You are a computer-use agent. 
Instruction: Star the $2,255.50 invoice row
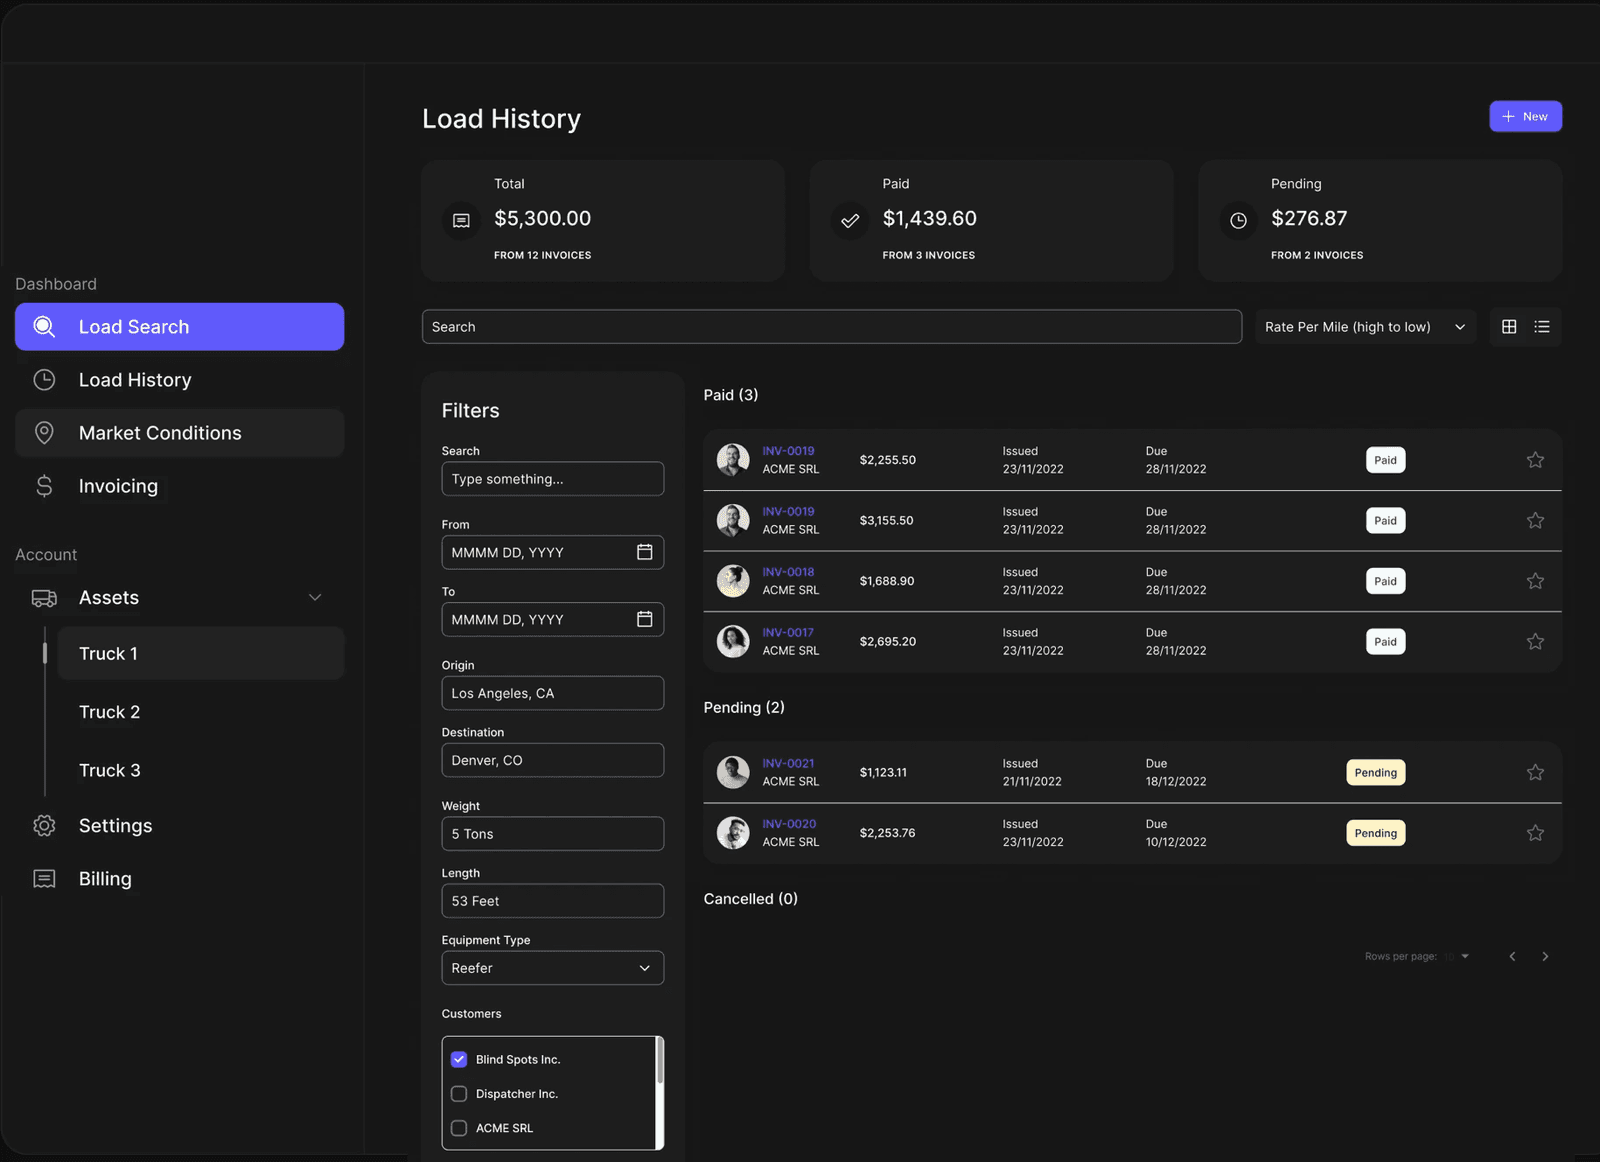pyautogui.click(x=1535, y=460)
